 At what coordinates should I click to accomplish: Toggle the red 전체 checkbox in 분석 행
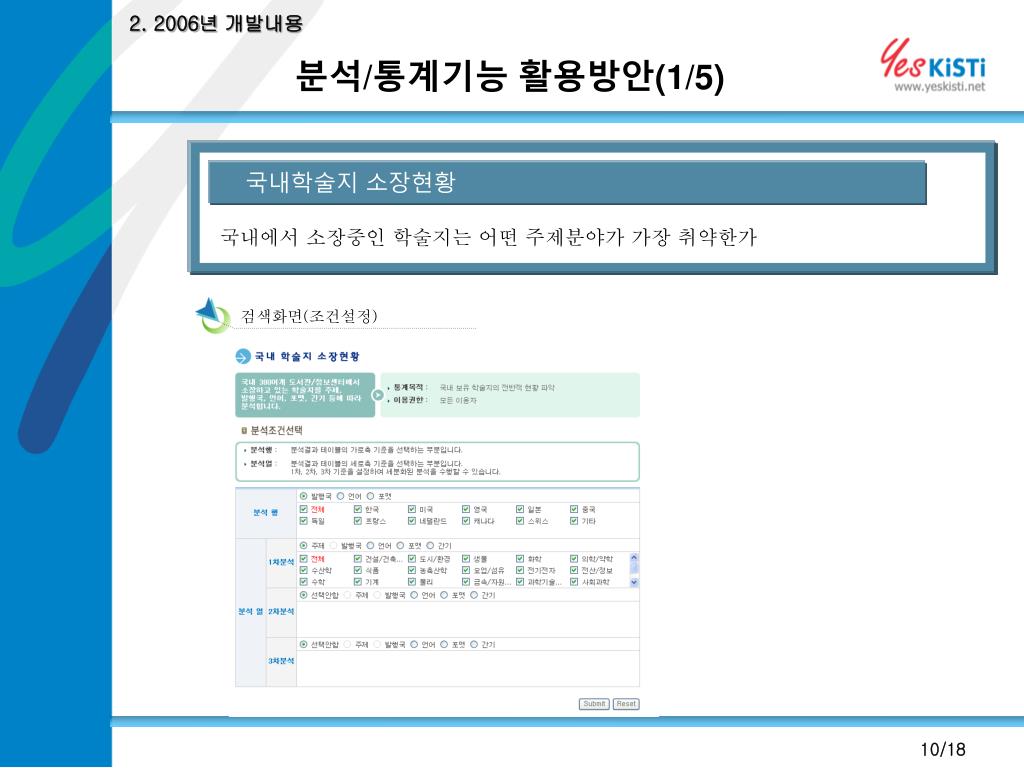tap(304, 509)
